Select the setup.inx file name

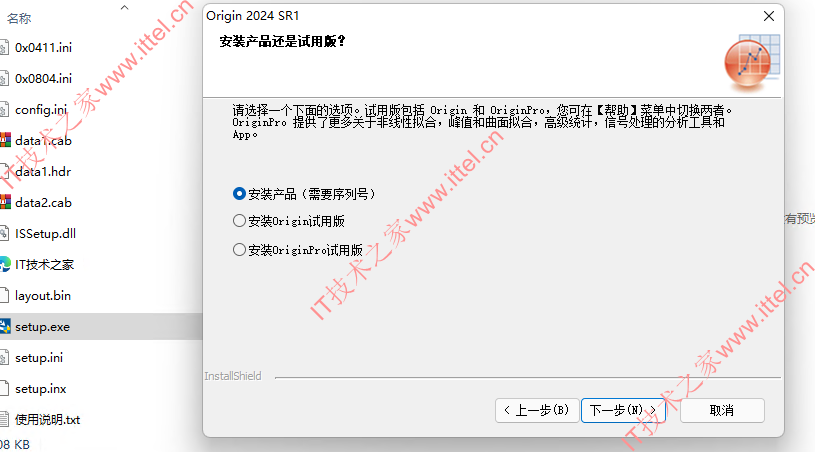coord(41,389)
